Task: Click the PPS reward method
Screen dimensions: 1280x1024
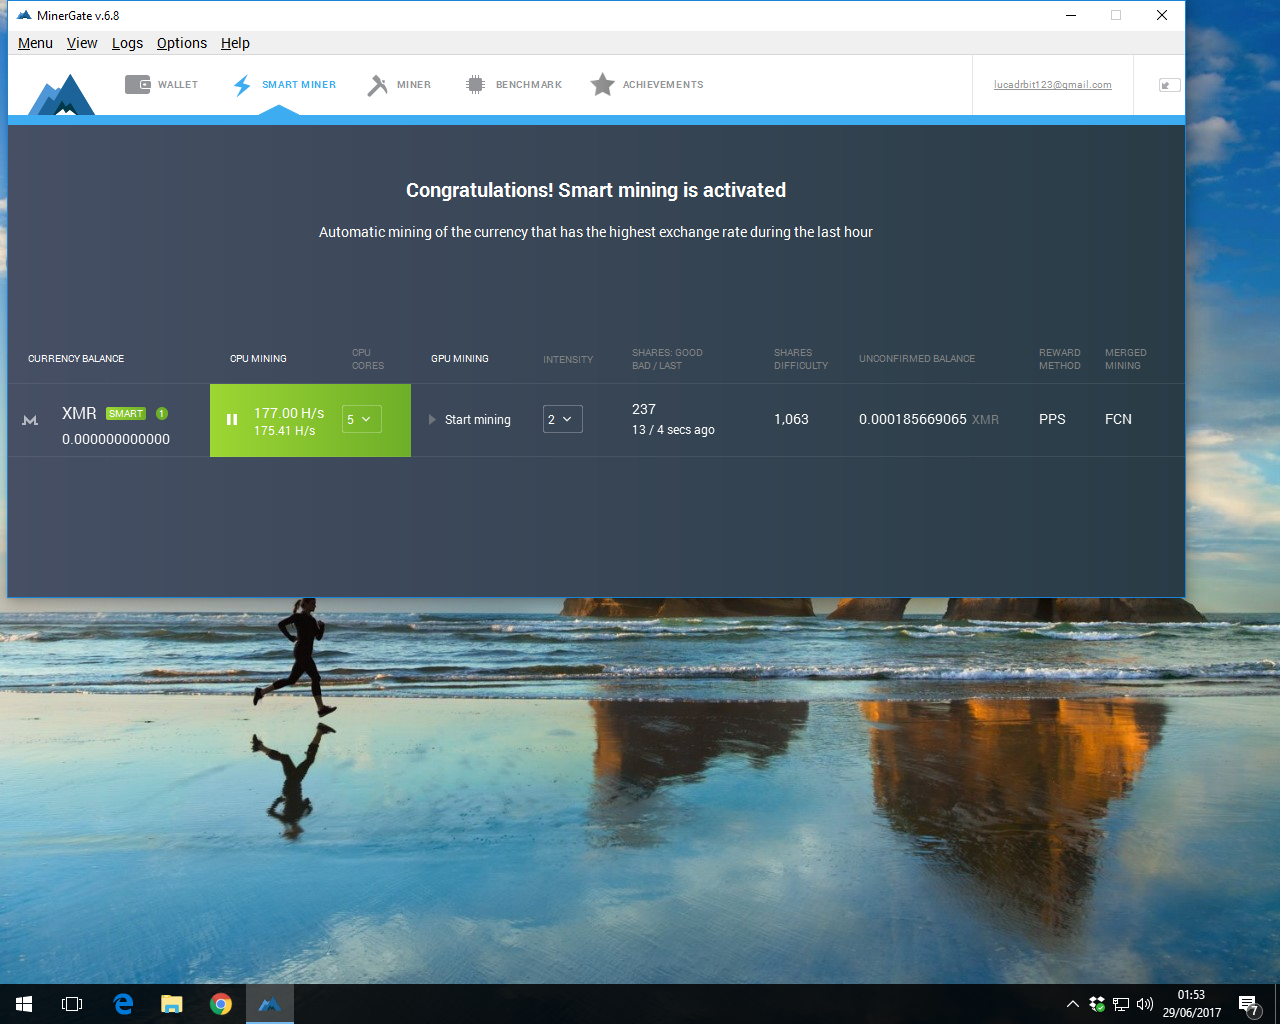Action: [1052, 420]
